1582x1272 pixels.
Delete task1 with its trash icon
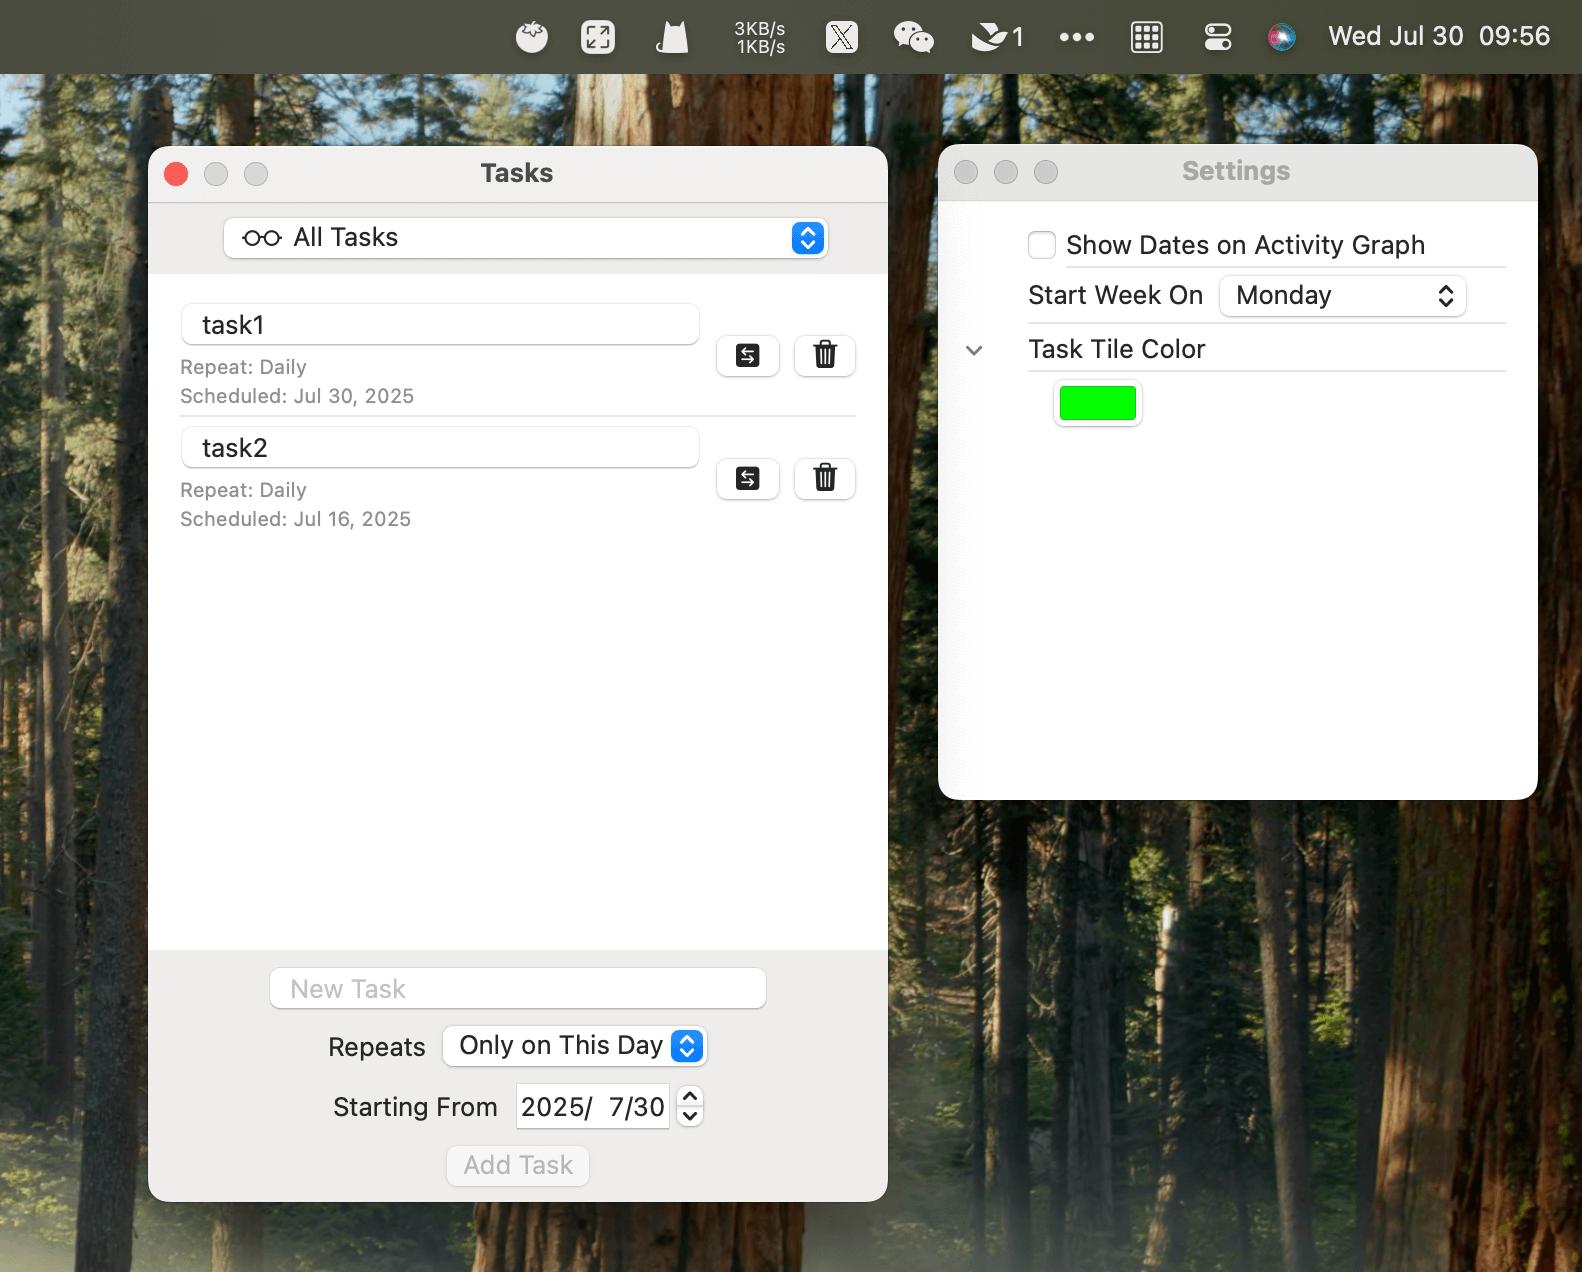point(824,355)
